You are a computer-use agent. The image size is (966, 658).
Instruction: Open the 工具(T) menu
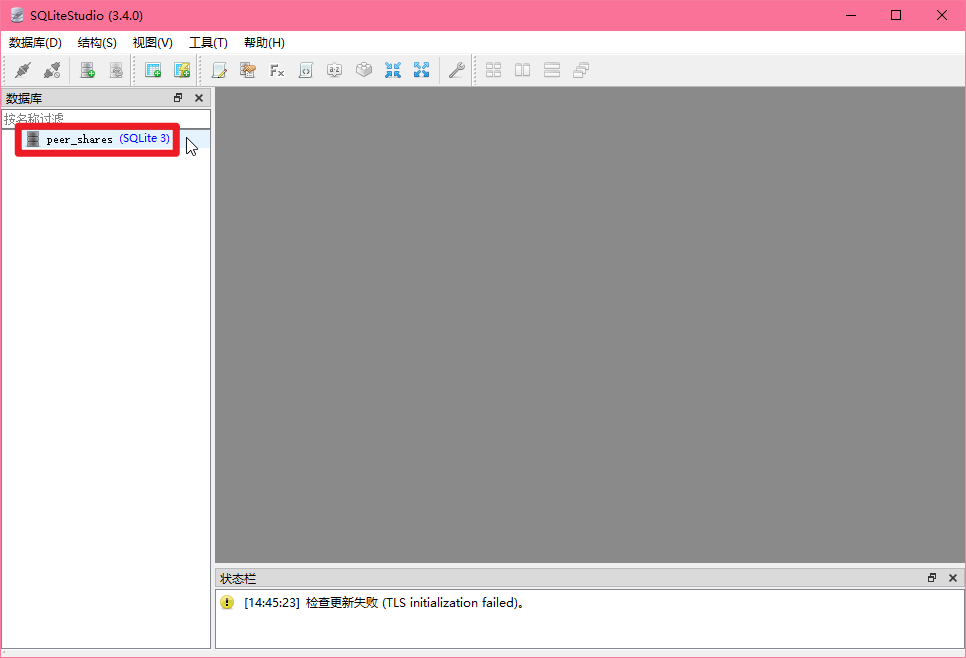click(x=208, y=43)
